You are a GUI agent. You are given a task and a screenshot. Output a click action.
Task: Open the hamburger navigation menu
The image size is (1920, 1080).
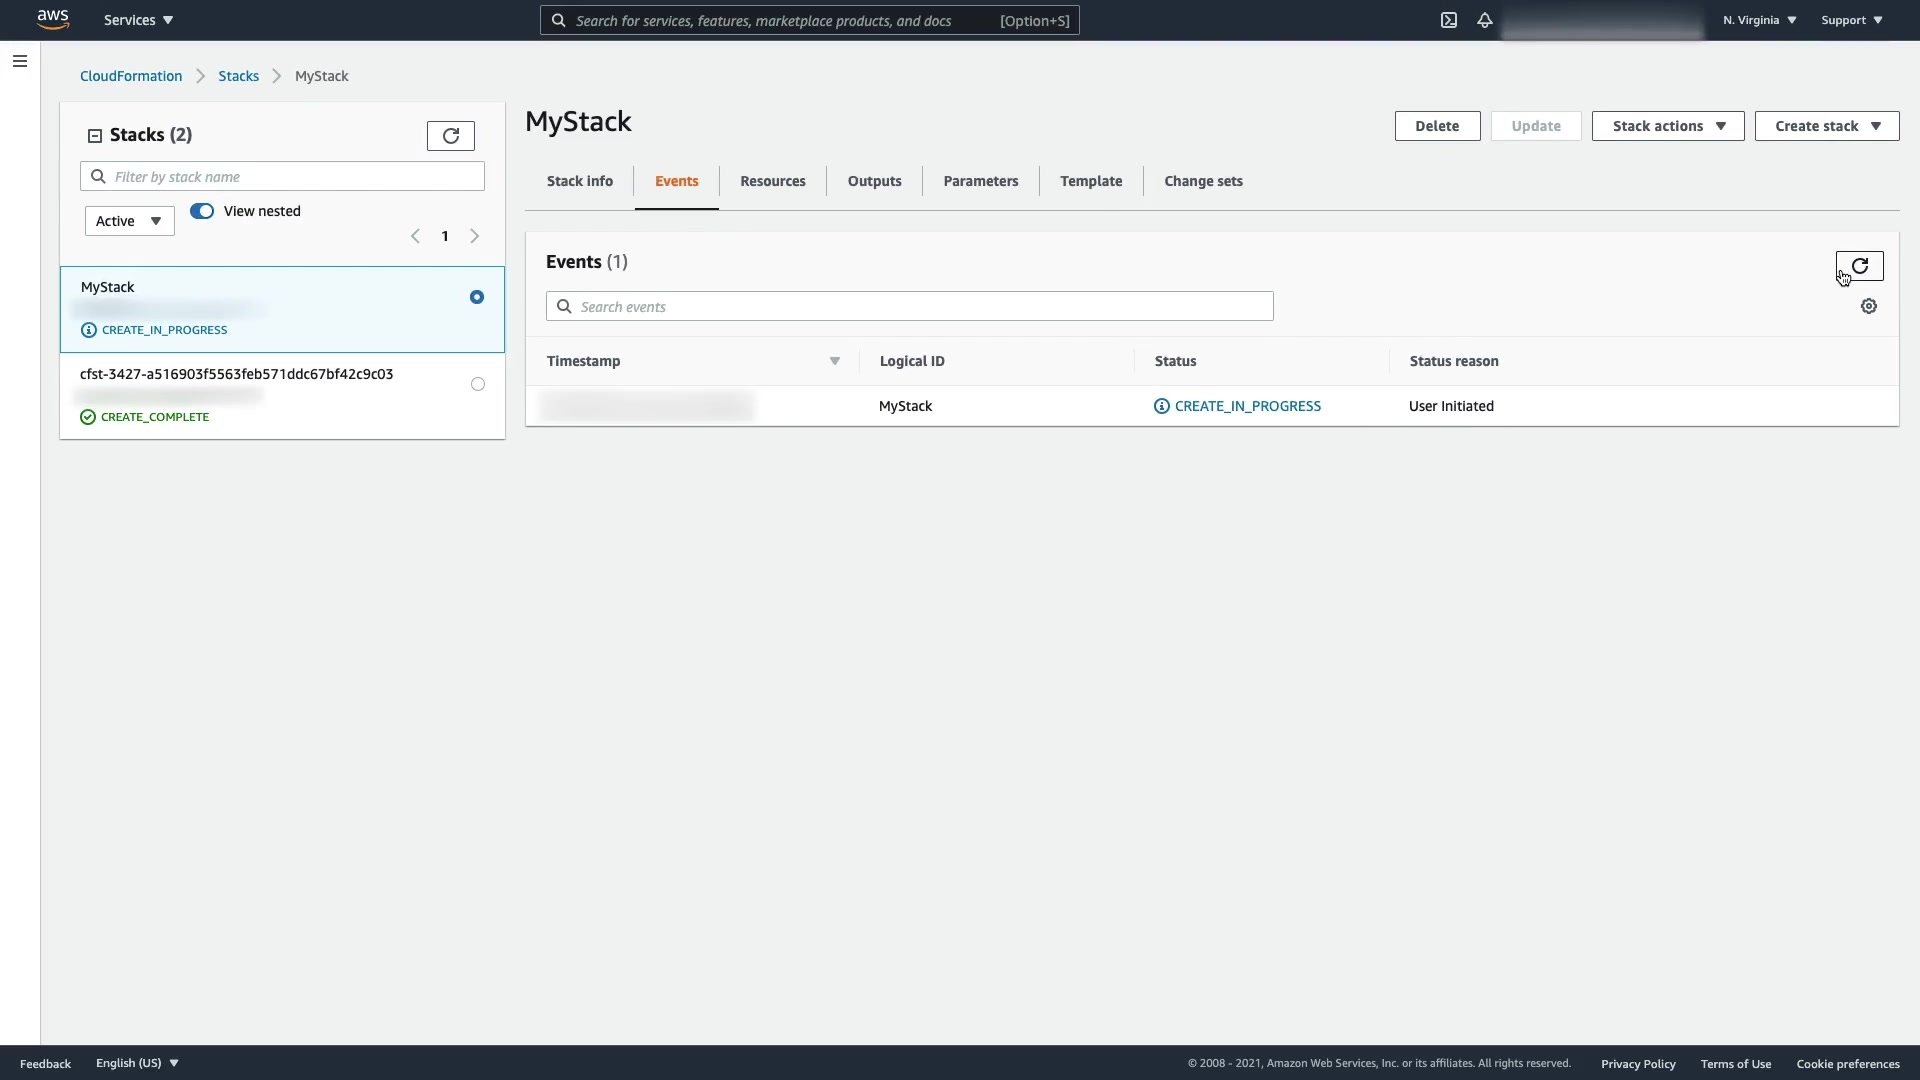click(19, 61)
